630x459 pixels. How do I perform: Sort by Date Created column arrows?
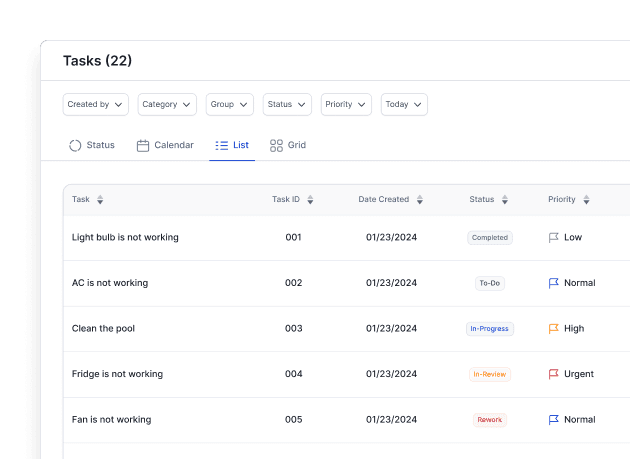(x=419, y=200)
